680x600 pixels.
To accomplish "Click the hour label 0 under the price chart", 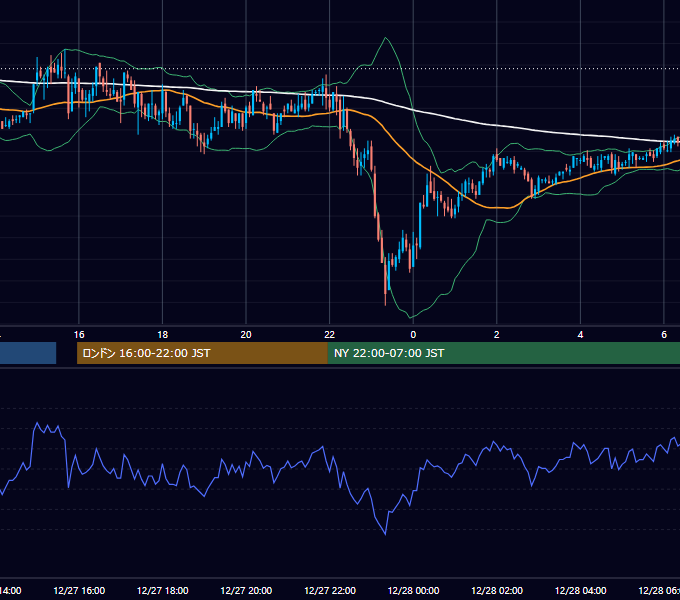I will (413, 335).
